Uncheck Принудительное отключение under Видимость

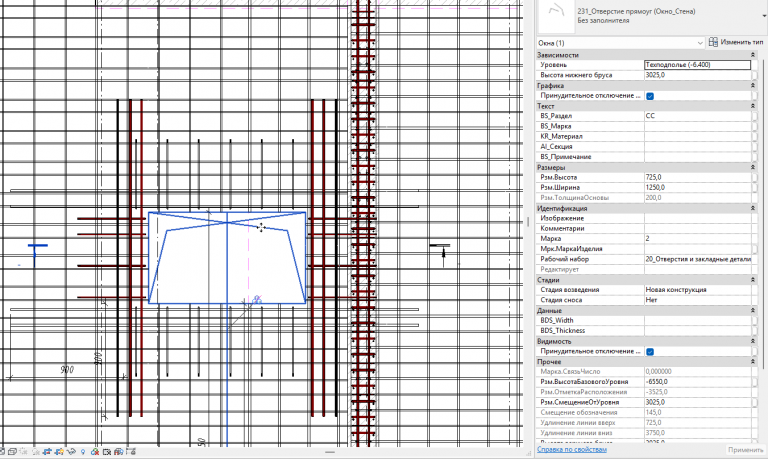pos(650,352)
